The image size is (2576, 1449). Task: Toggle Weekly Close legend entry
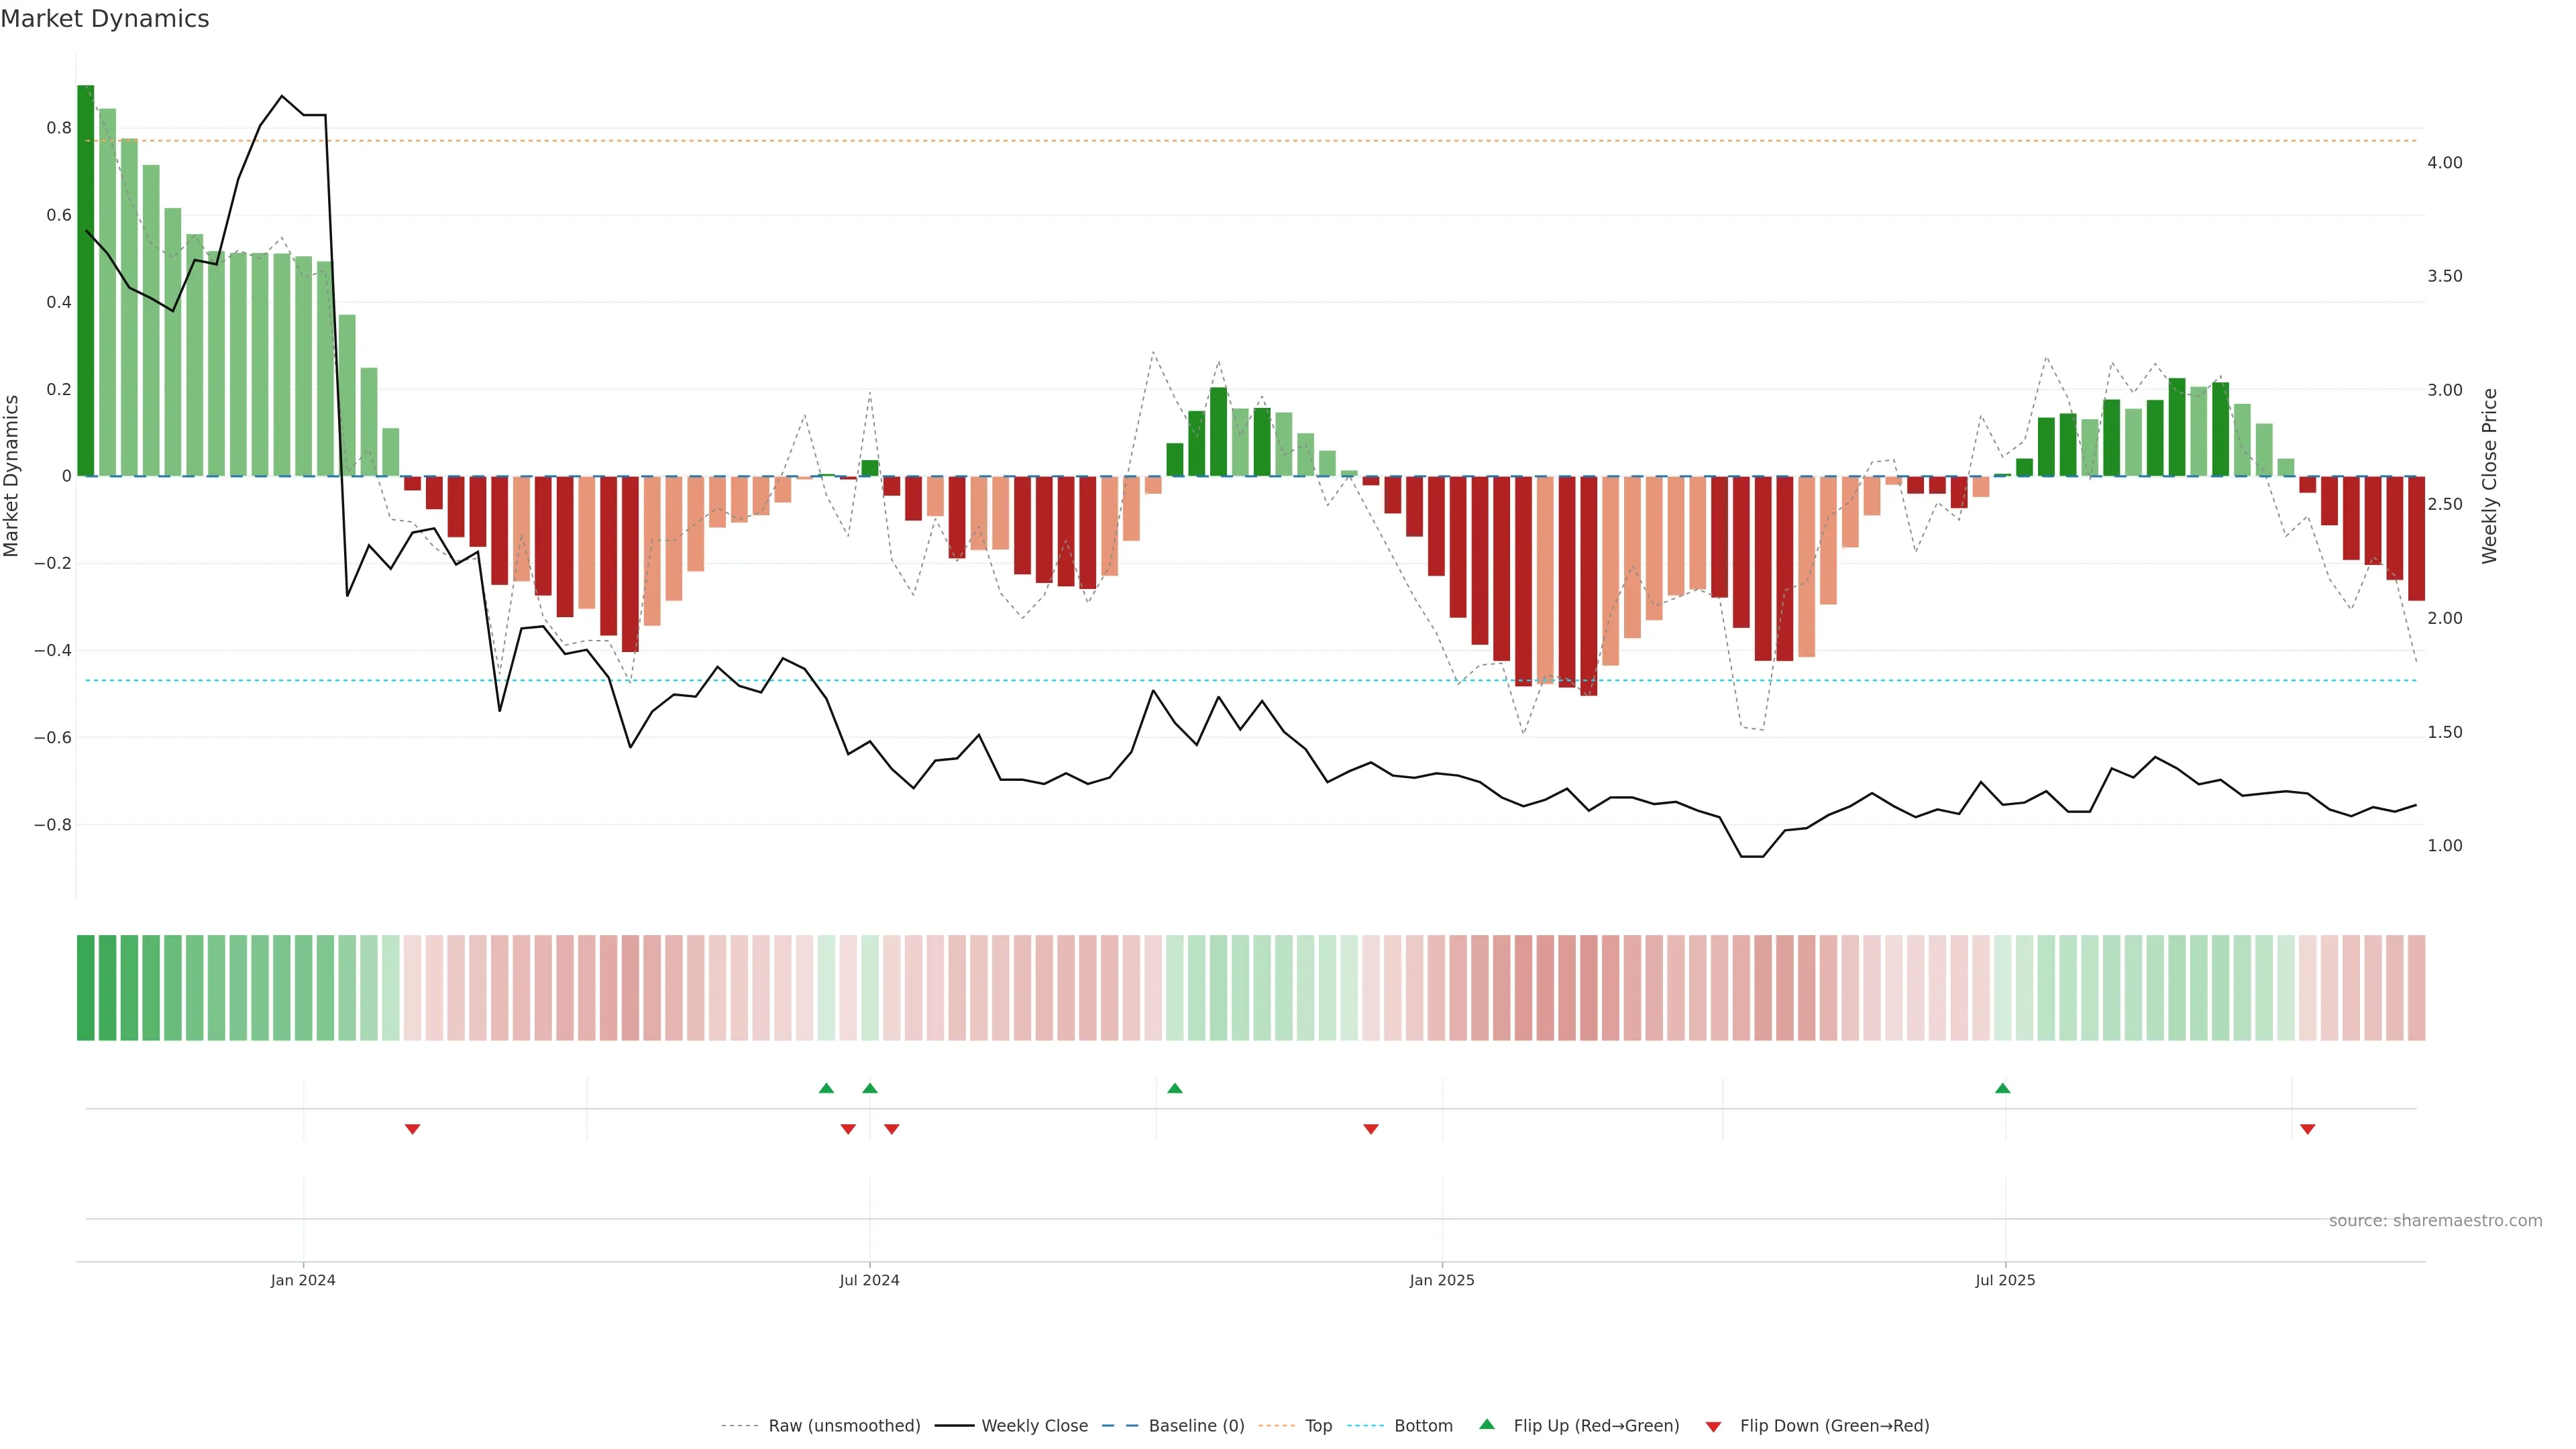tap(1034, 1426)
